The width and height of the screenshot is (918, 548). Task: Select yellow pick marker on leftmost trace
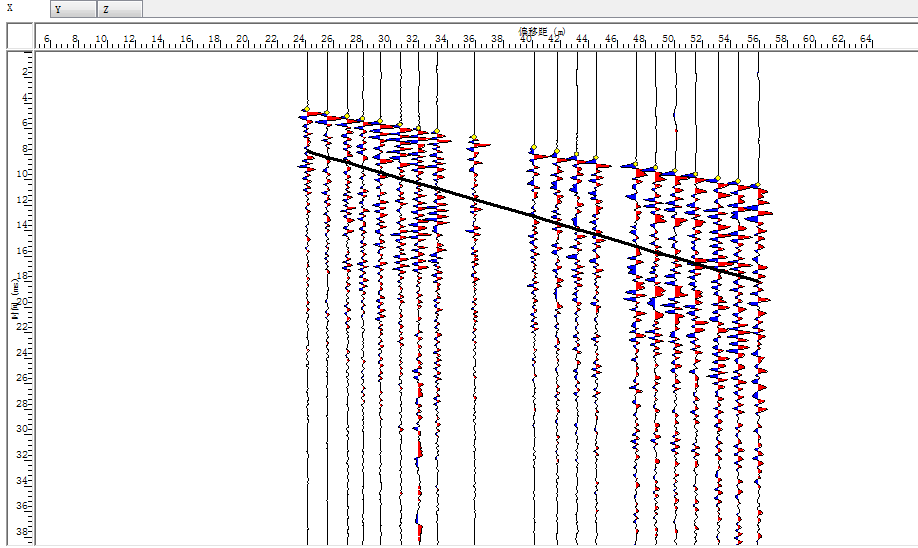pos(307,110)
